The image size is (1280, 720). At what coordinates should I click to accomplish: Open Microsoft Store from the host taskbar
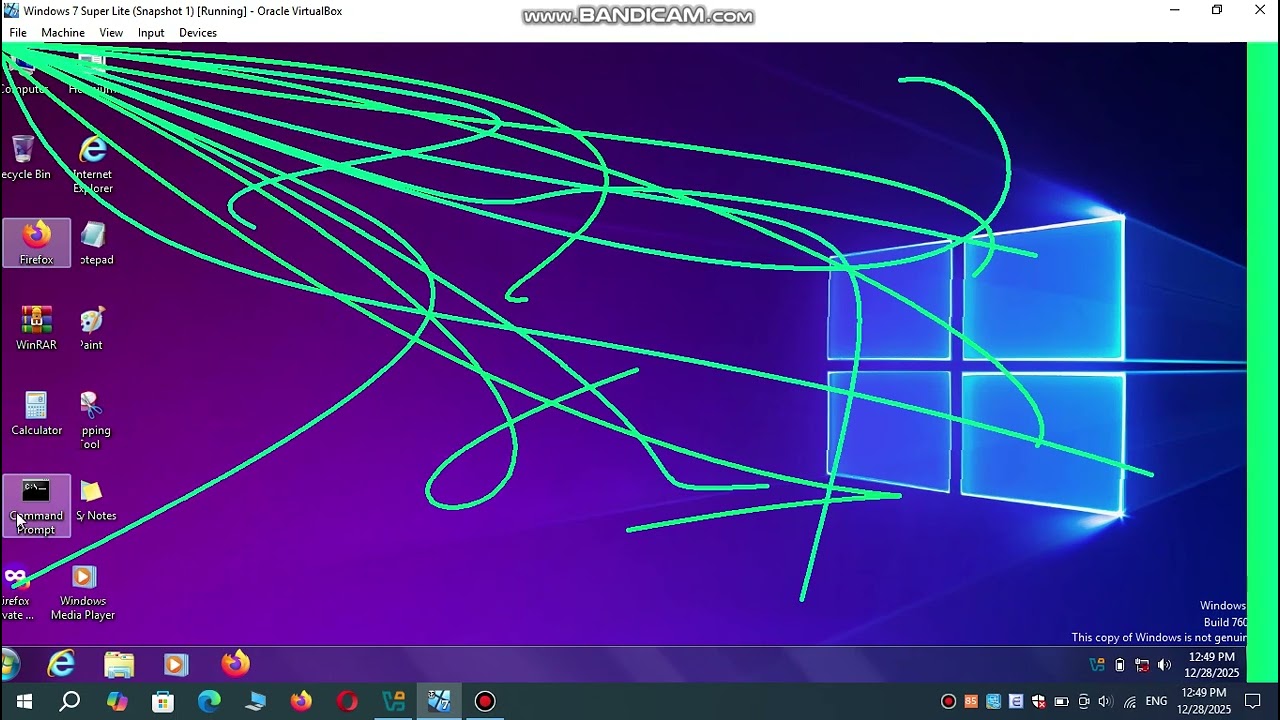[x=163, y=701]
